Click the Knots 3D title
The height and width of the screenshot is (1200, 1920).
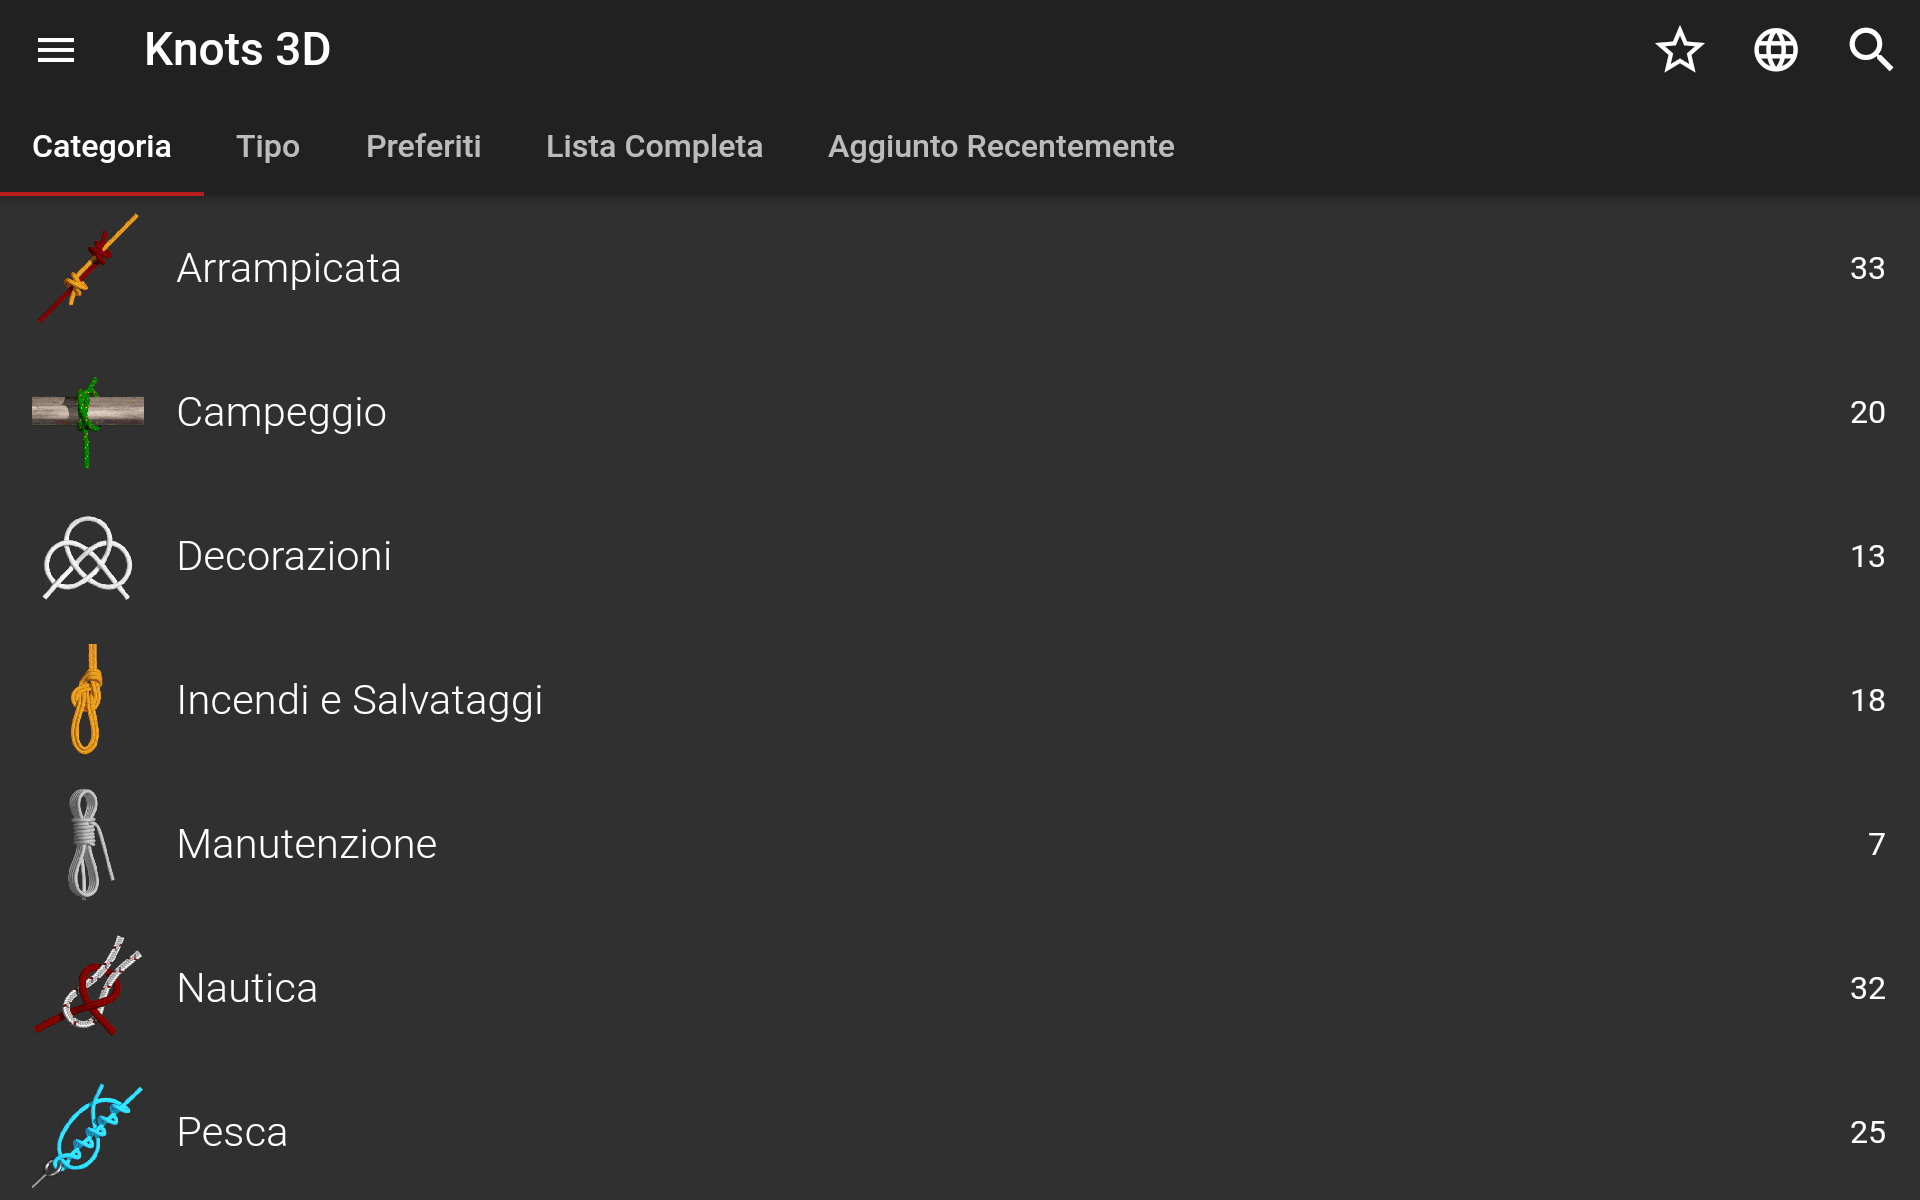coord(237,50)
